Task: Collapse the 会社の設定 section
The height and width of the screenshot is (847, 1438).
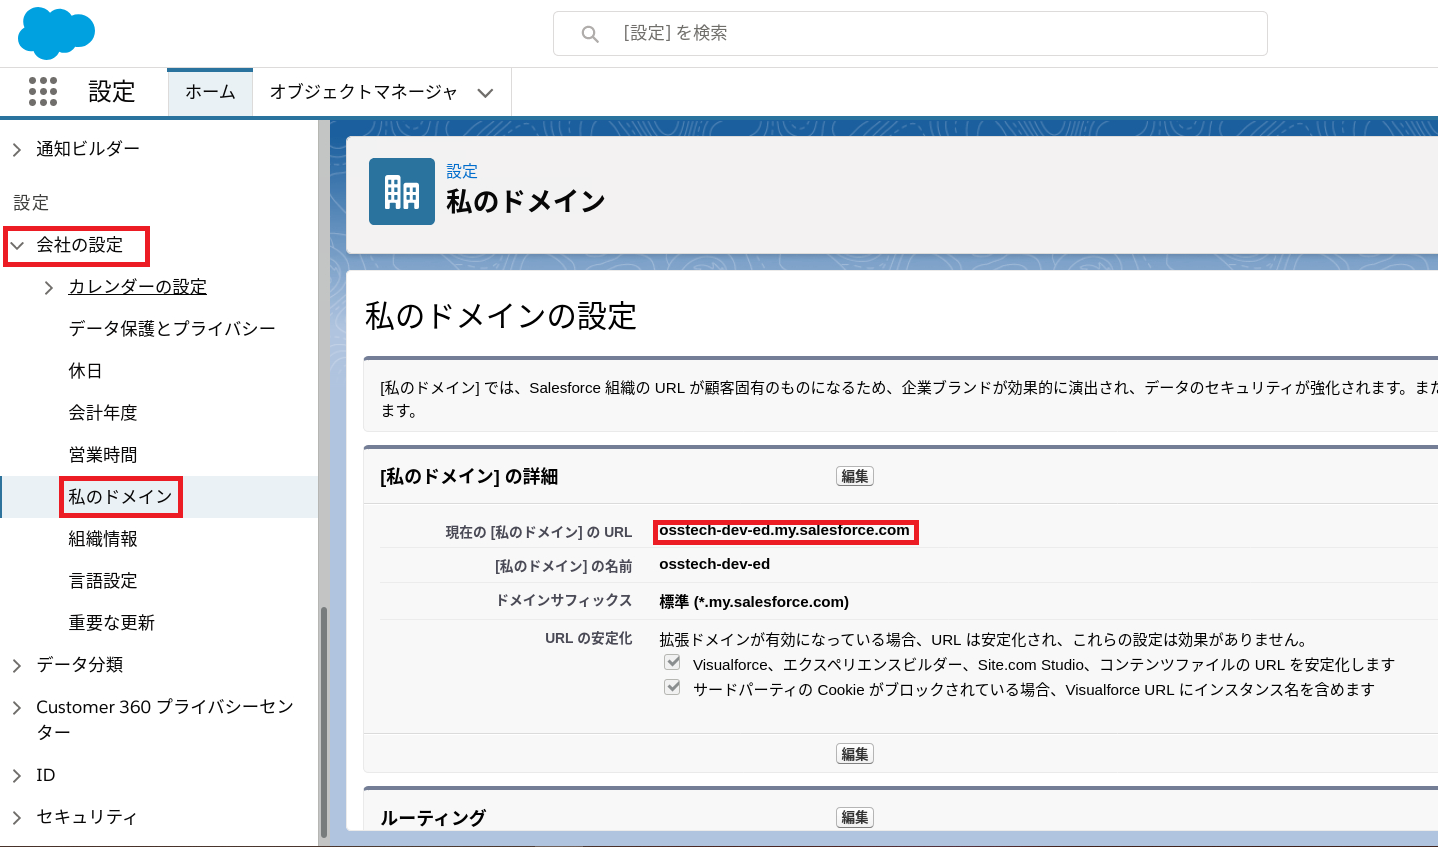Action: pos(17,245)
